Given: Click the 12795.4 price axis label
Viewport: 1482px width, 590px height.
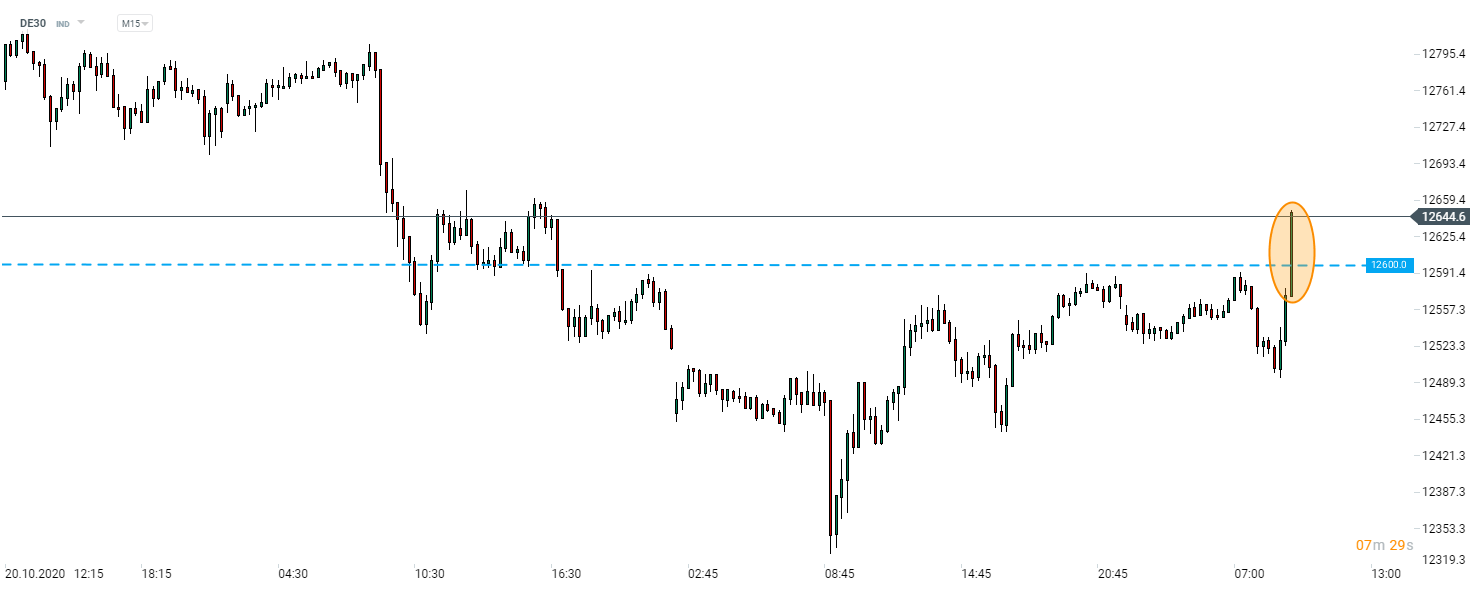Looking at the screenshot, I should click(1443, 54).
